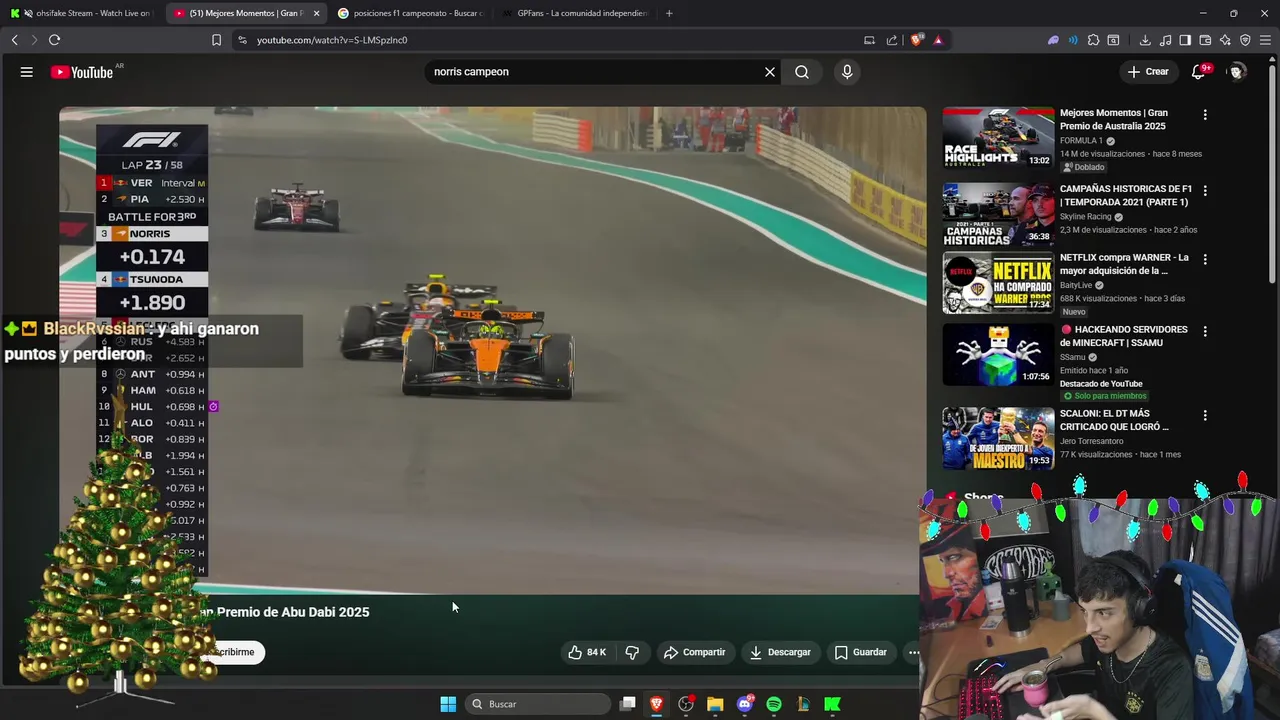
Task: Switch to the ohsifake Stream browser tab
Action: pyautogui.click(x=80, y=13)
